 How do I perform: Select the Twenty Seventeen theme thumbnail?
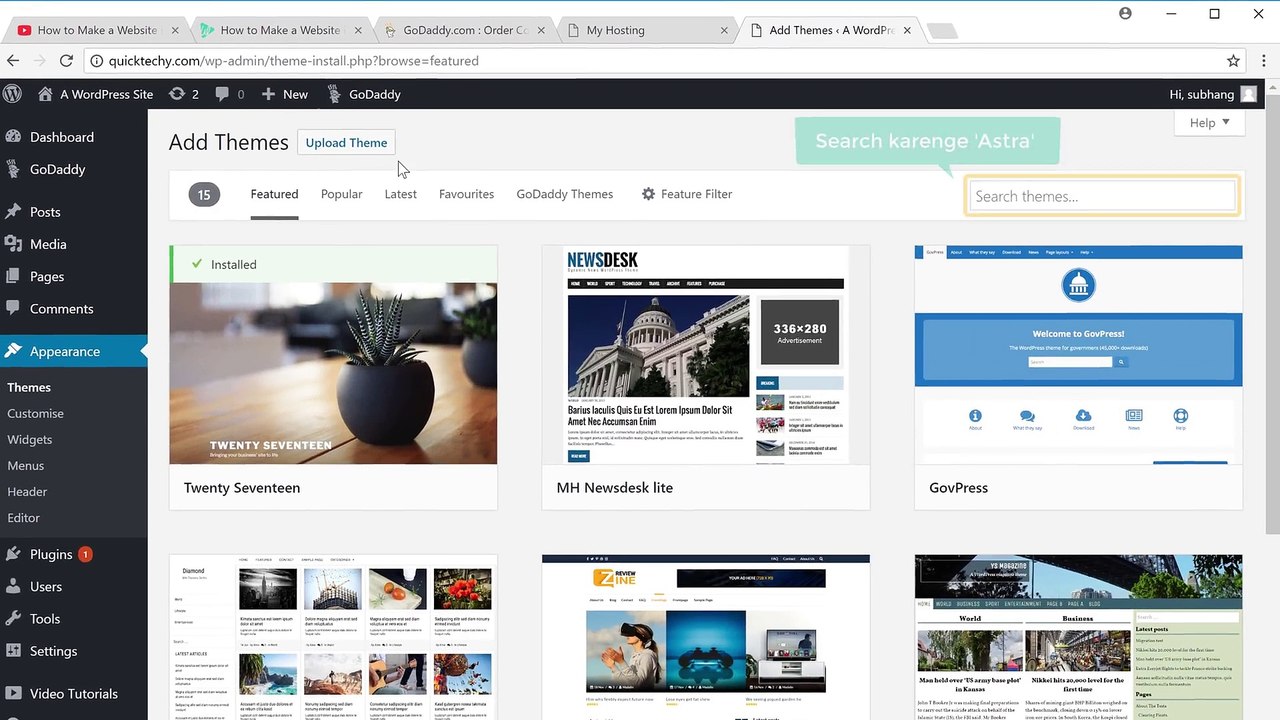coord(333,373)
